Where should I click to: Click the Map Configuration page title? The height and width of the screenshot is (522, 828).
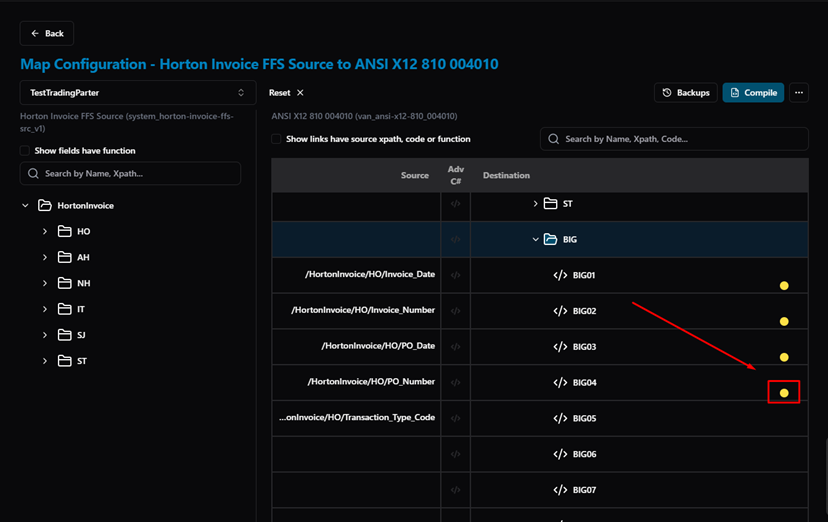click(259, 64)
